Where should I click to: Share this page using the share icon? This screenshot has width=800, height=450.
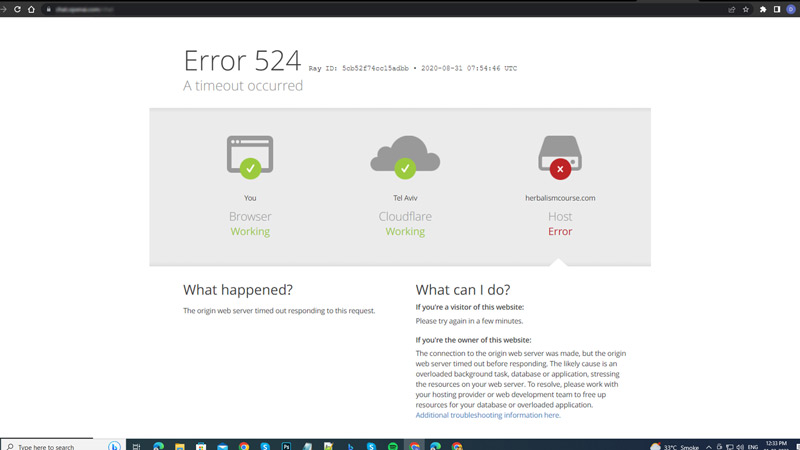coord(732,9)
